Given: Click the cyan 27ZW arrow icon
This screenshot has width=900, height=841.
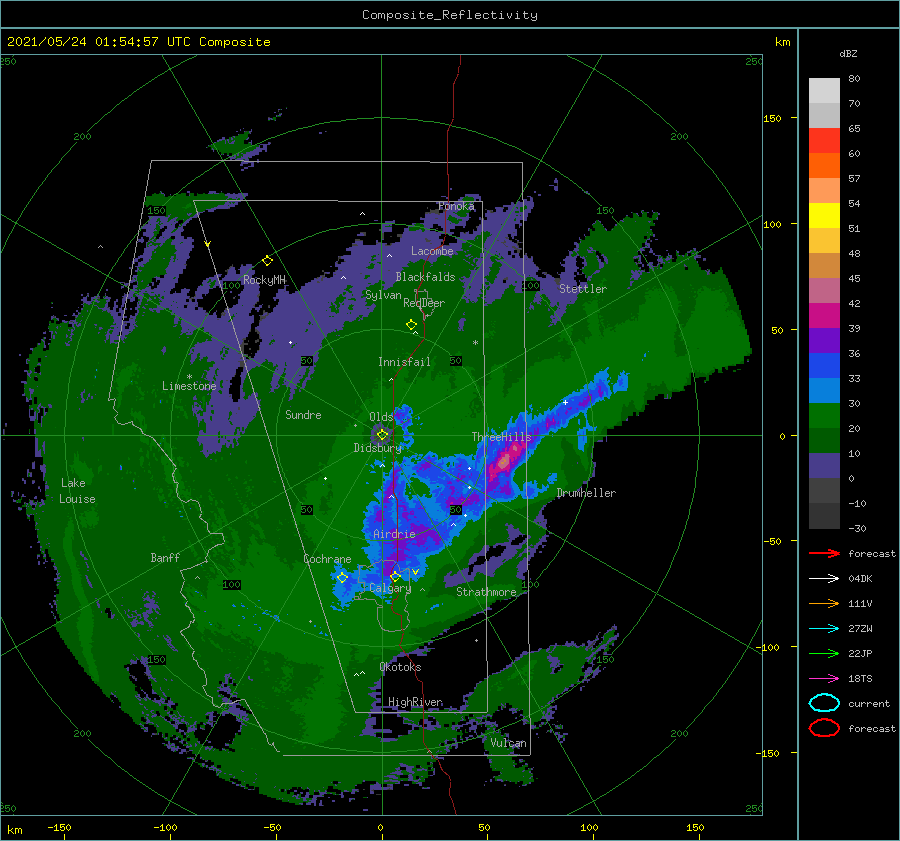Looking at the screenshot, I should click(x=824, y=629).
